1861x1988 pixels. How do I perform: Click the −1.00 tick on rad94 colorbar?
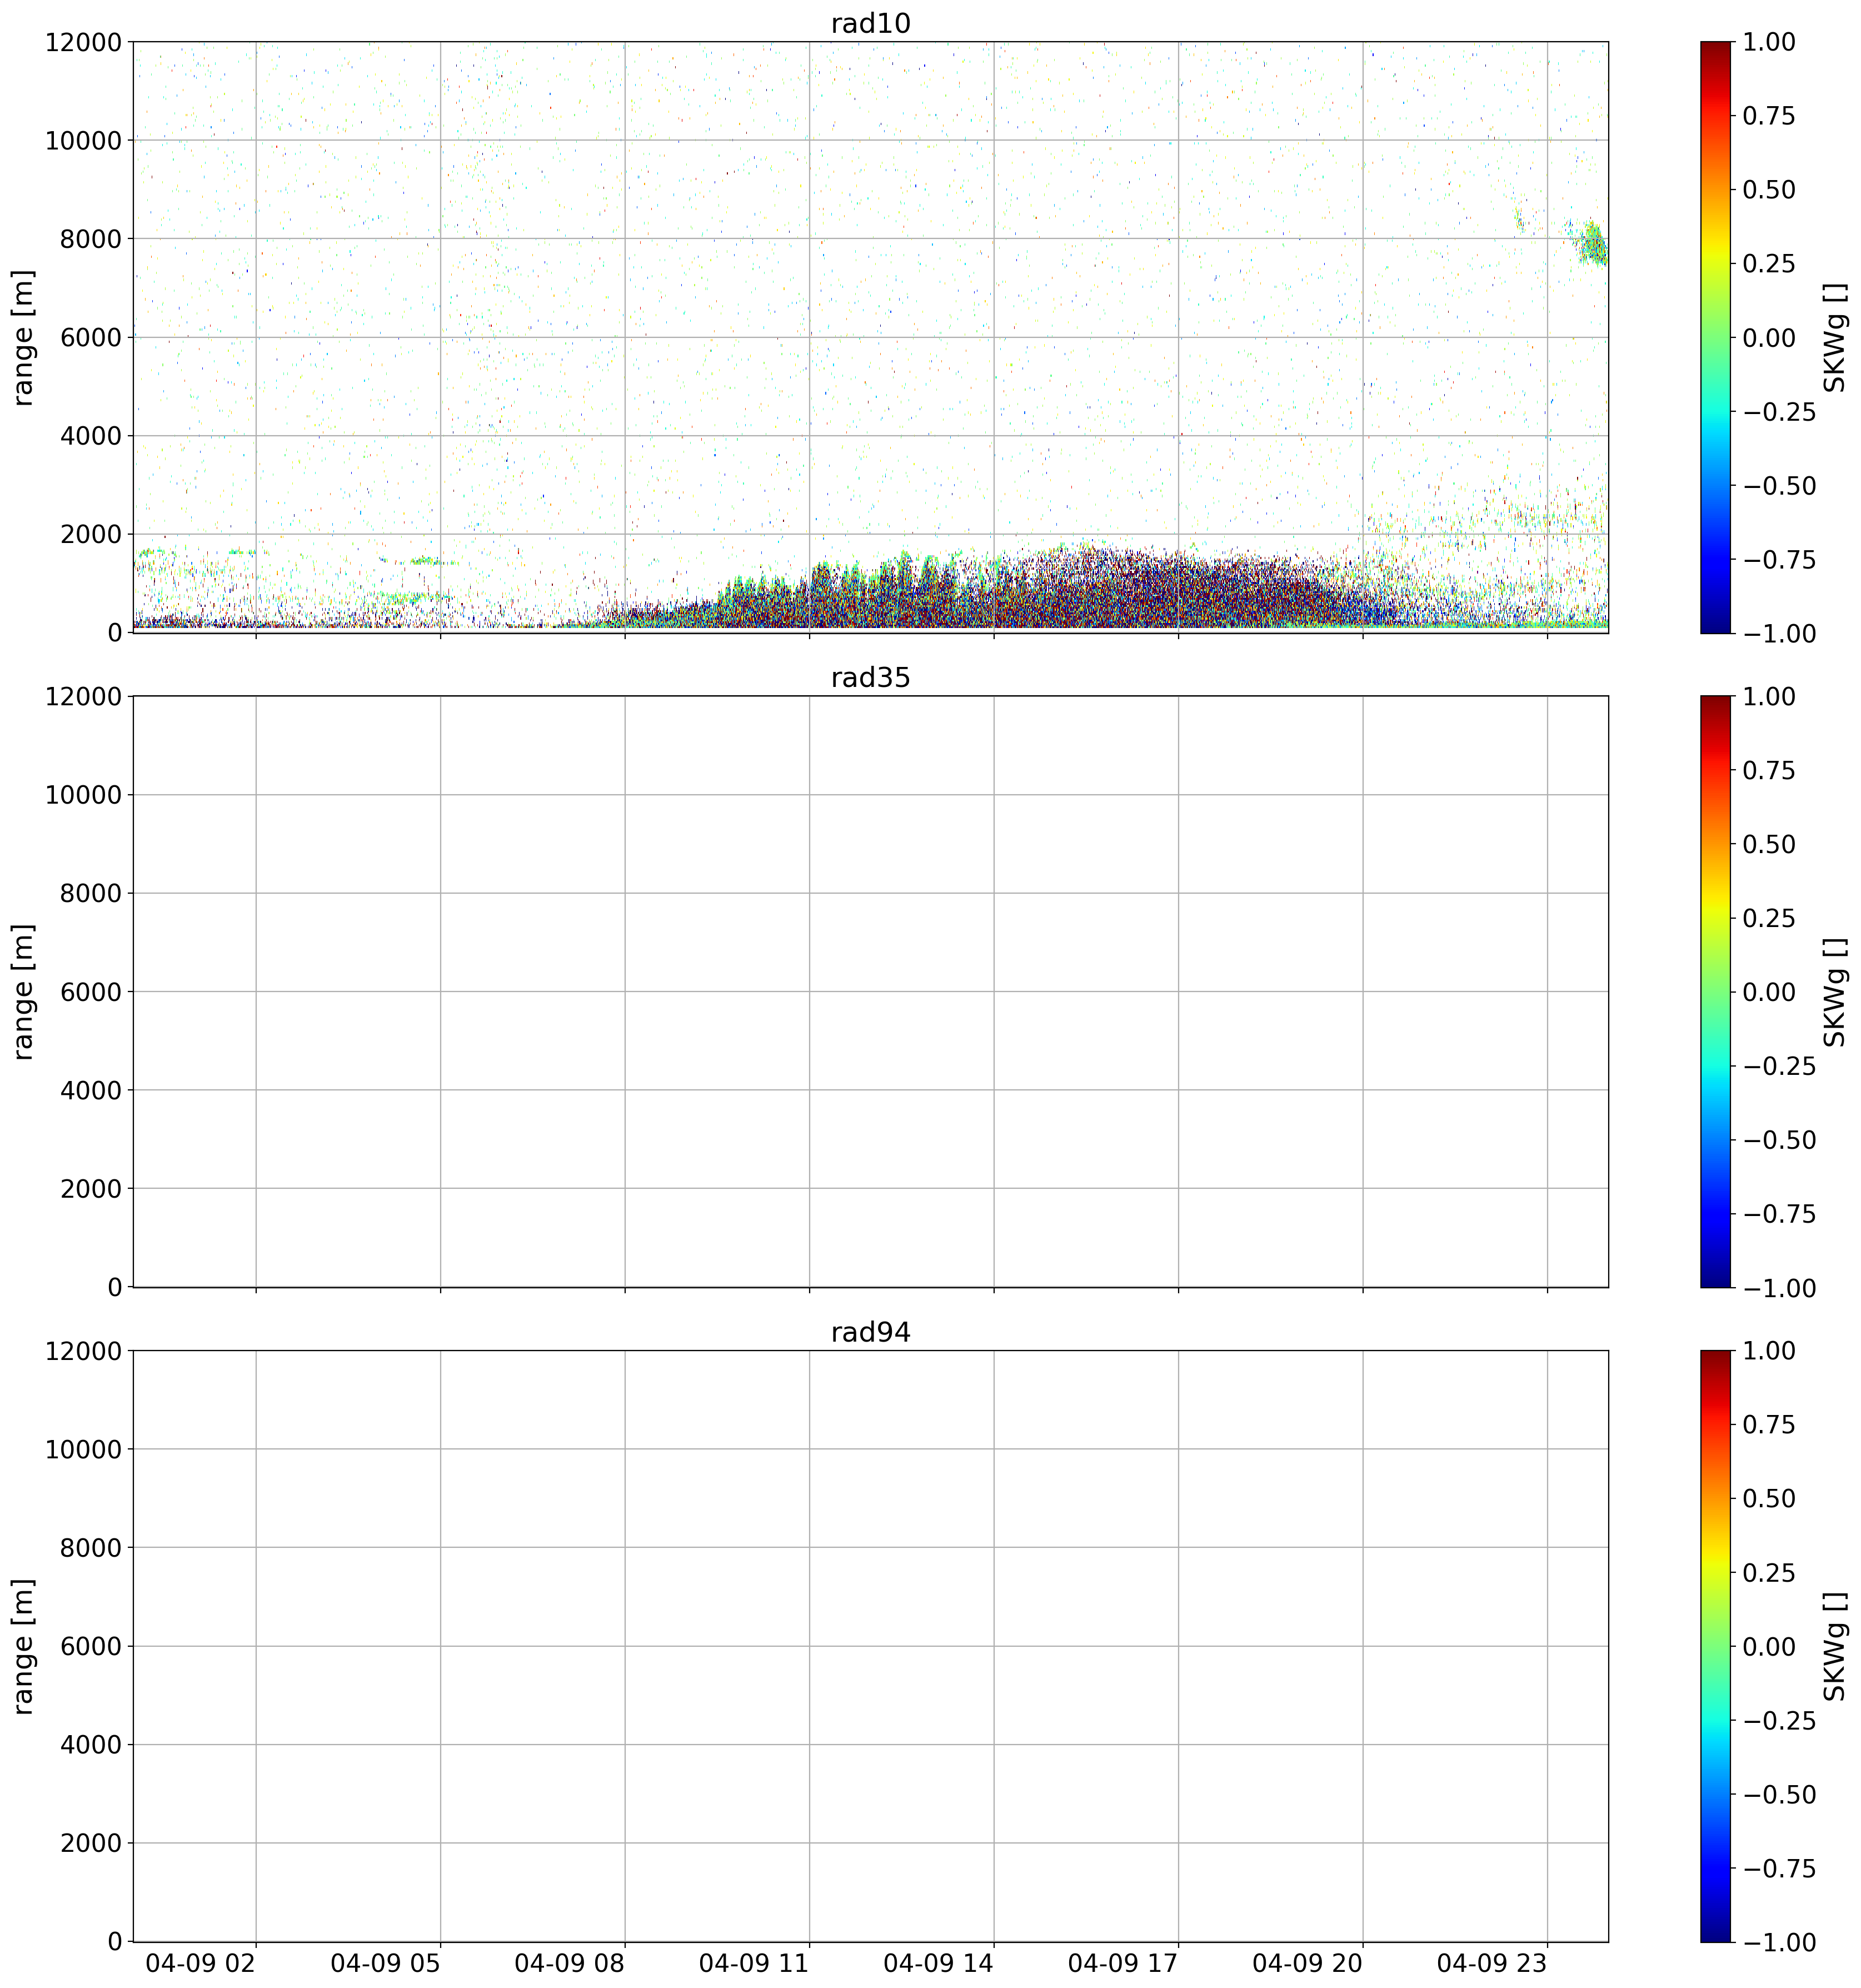point(1779,1942)
